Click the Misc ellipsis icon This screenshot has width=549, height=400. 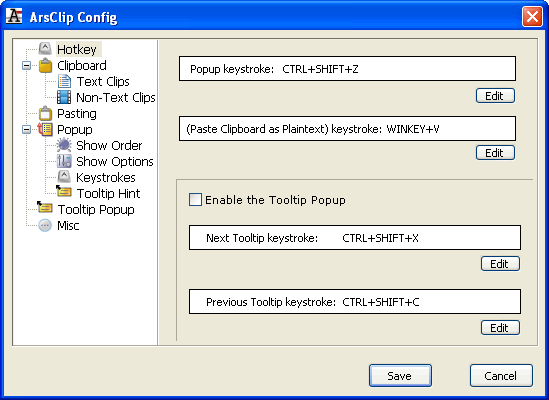(45, 225)
